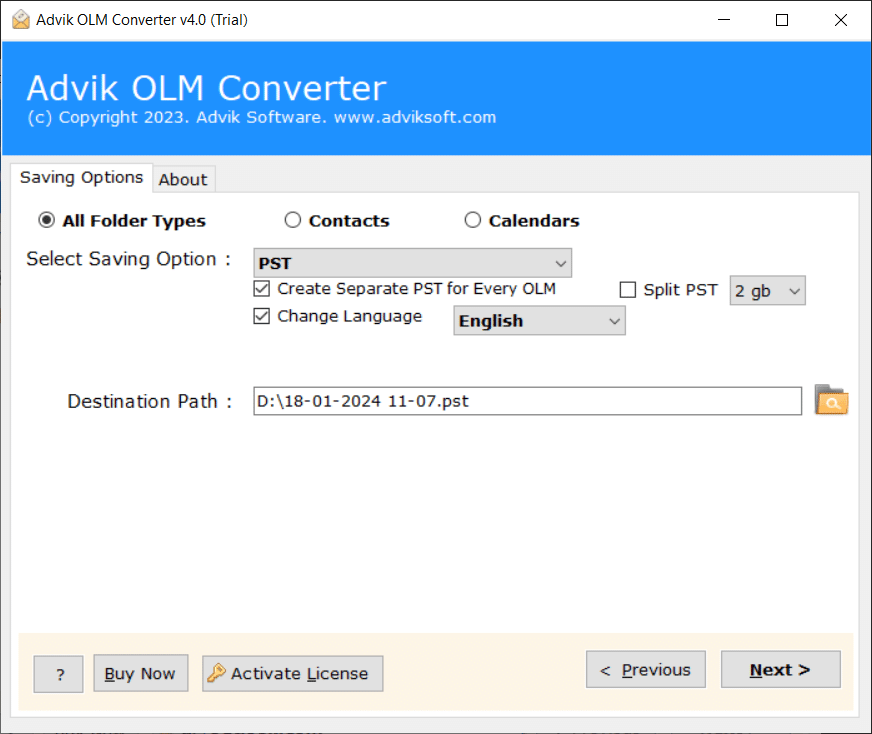
Task: Choose the Calendars radio option
Action: [473, 220]
